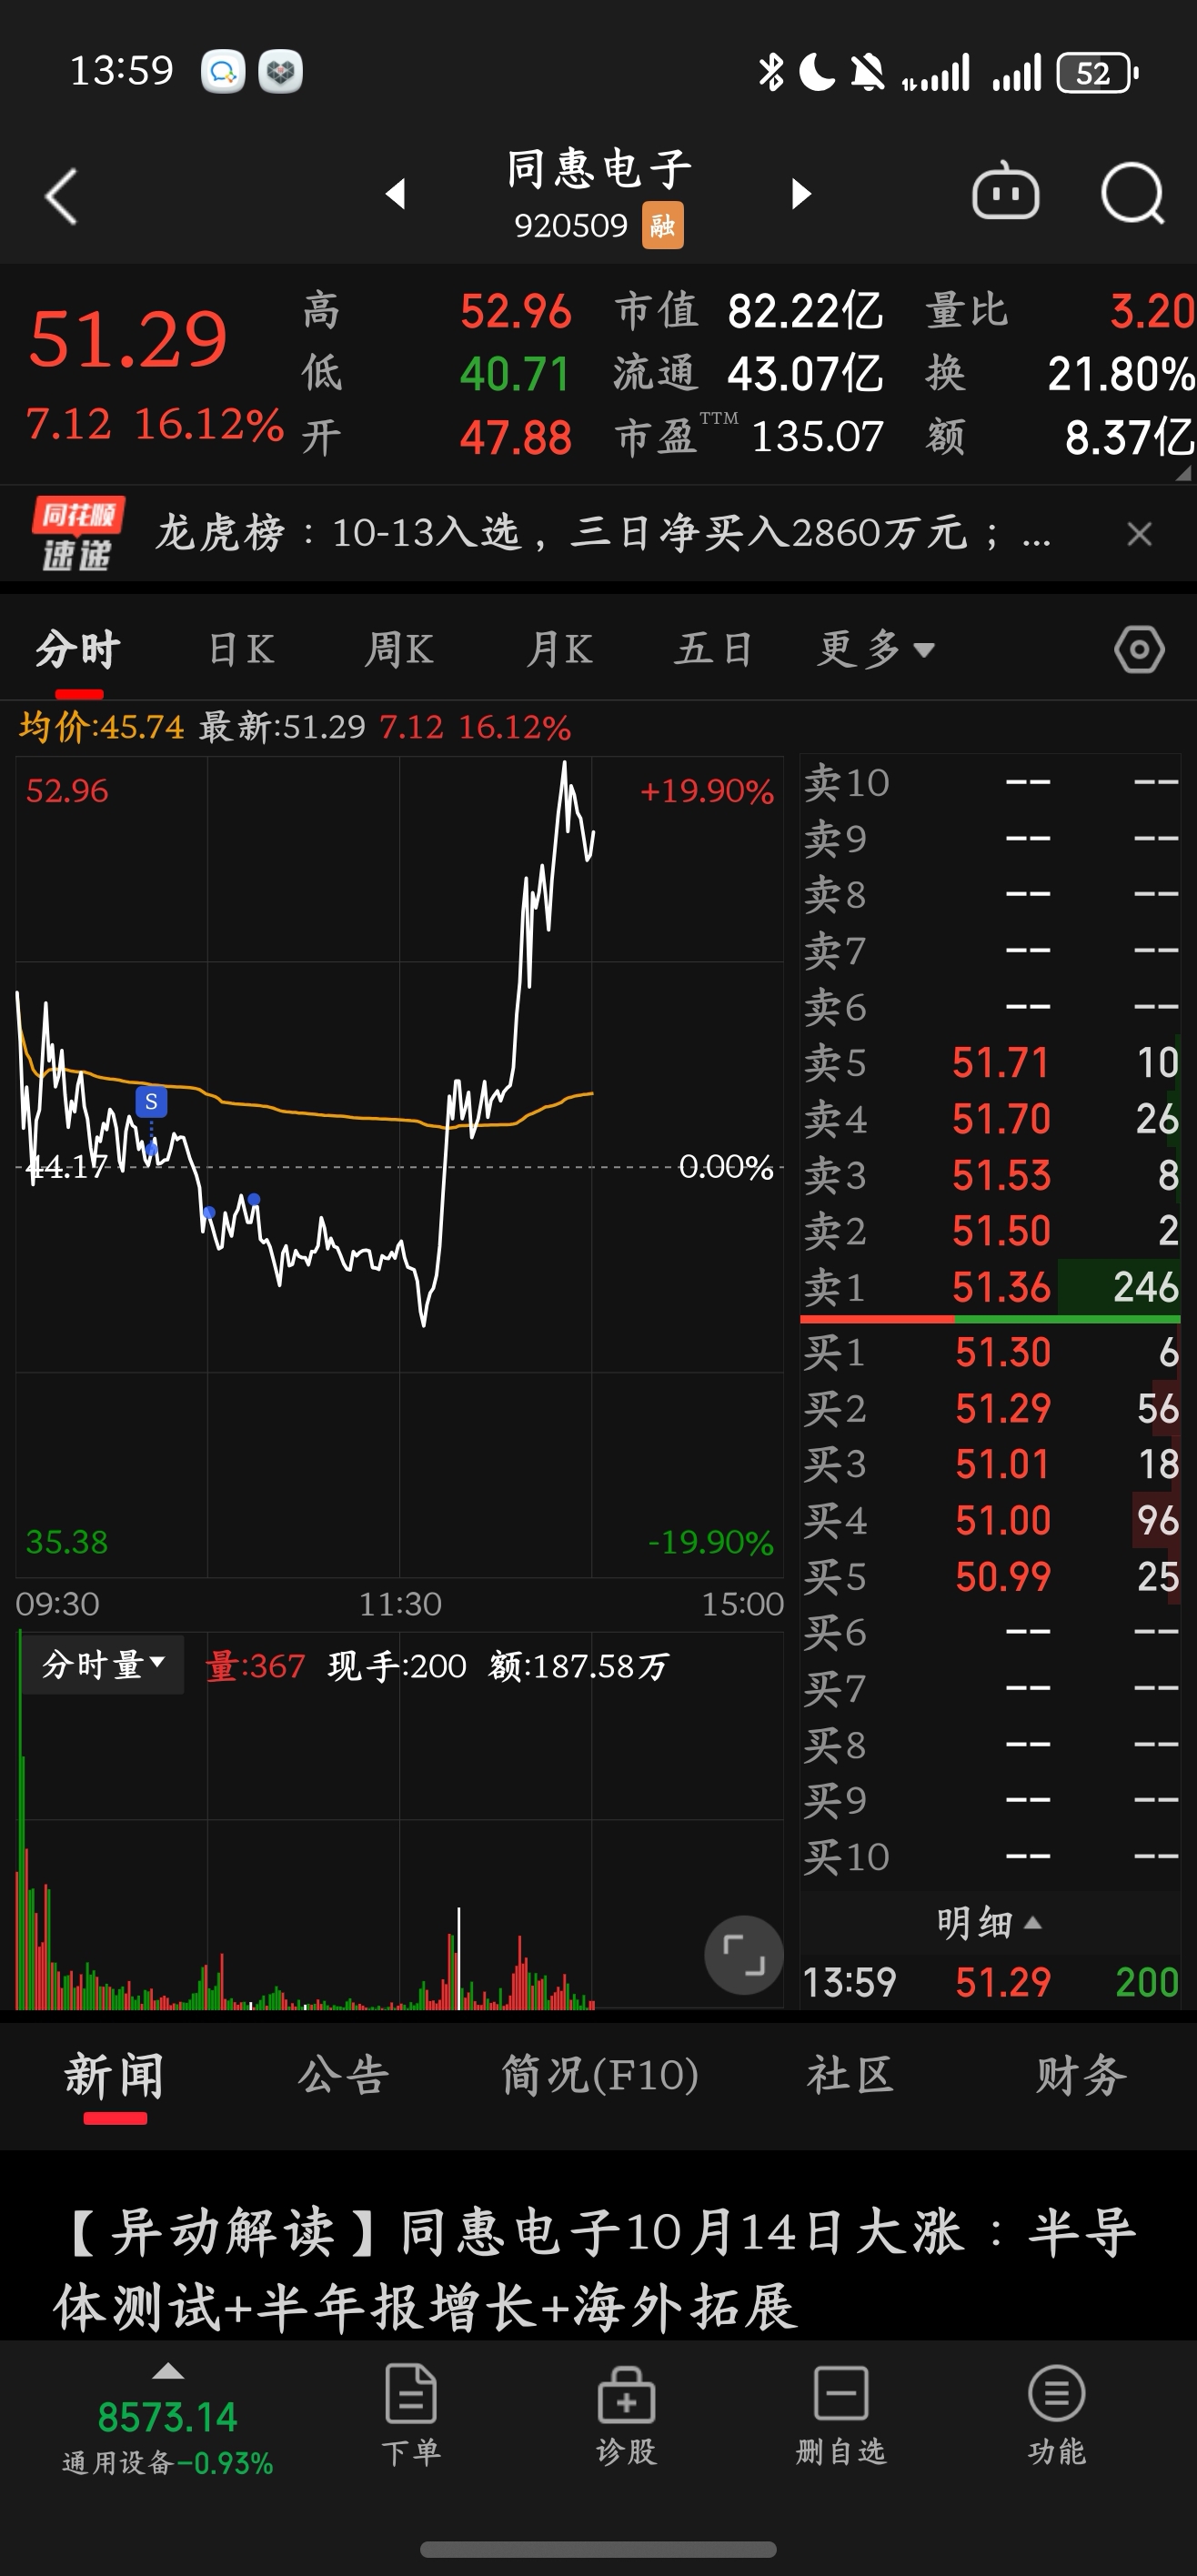Tap 均价:45.74 average price label
This screenshot has height=2576, width=1197.
click(101, 727)
